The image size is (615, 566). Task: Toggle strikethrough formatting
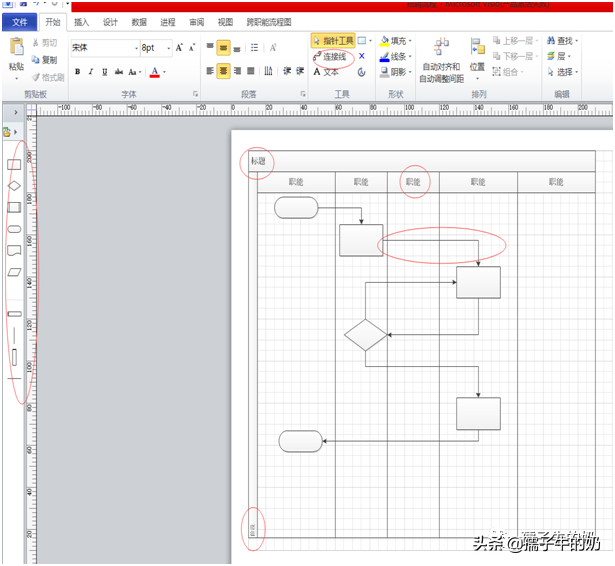point(118,72)
